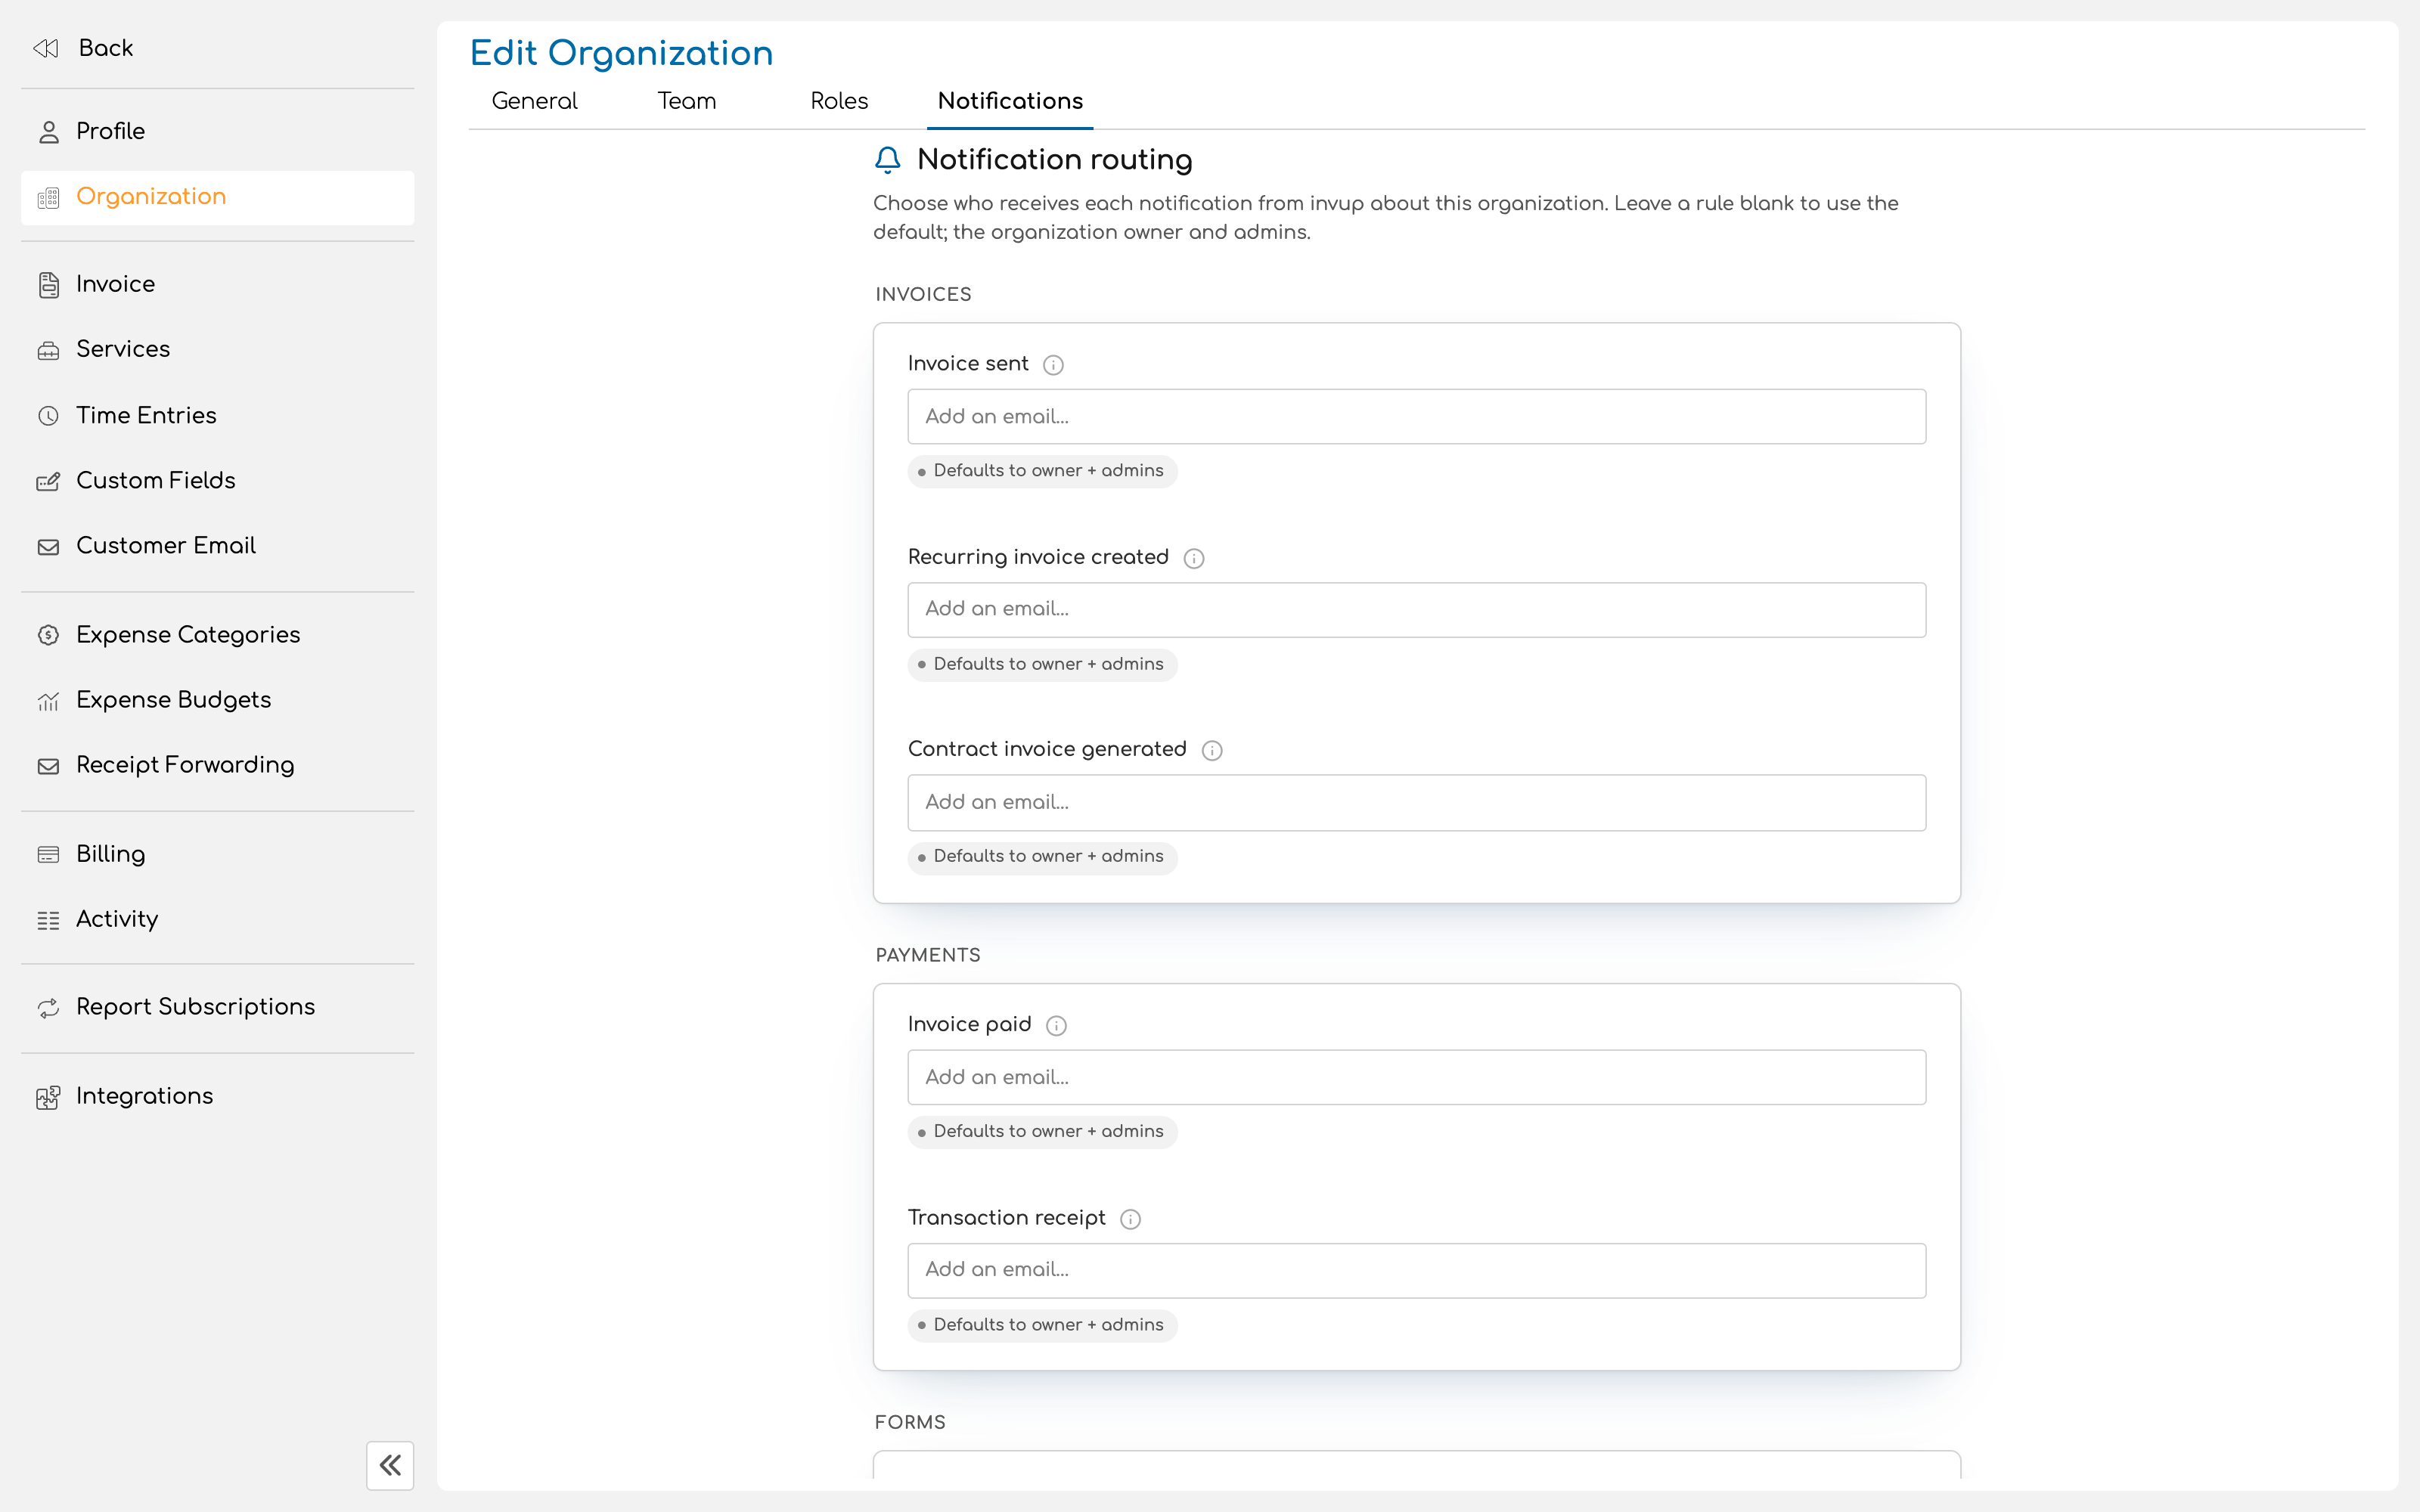Open Services settings
This screenshot has height=1512, width=2420.
point(217,349)
